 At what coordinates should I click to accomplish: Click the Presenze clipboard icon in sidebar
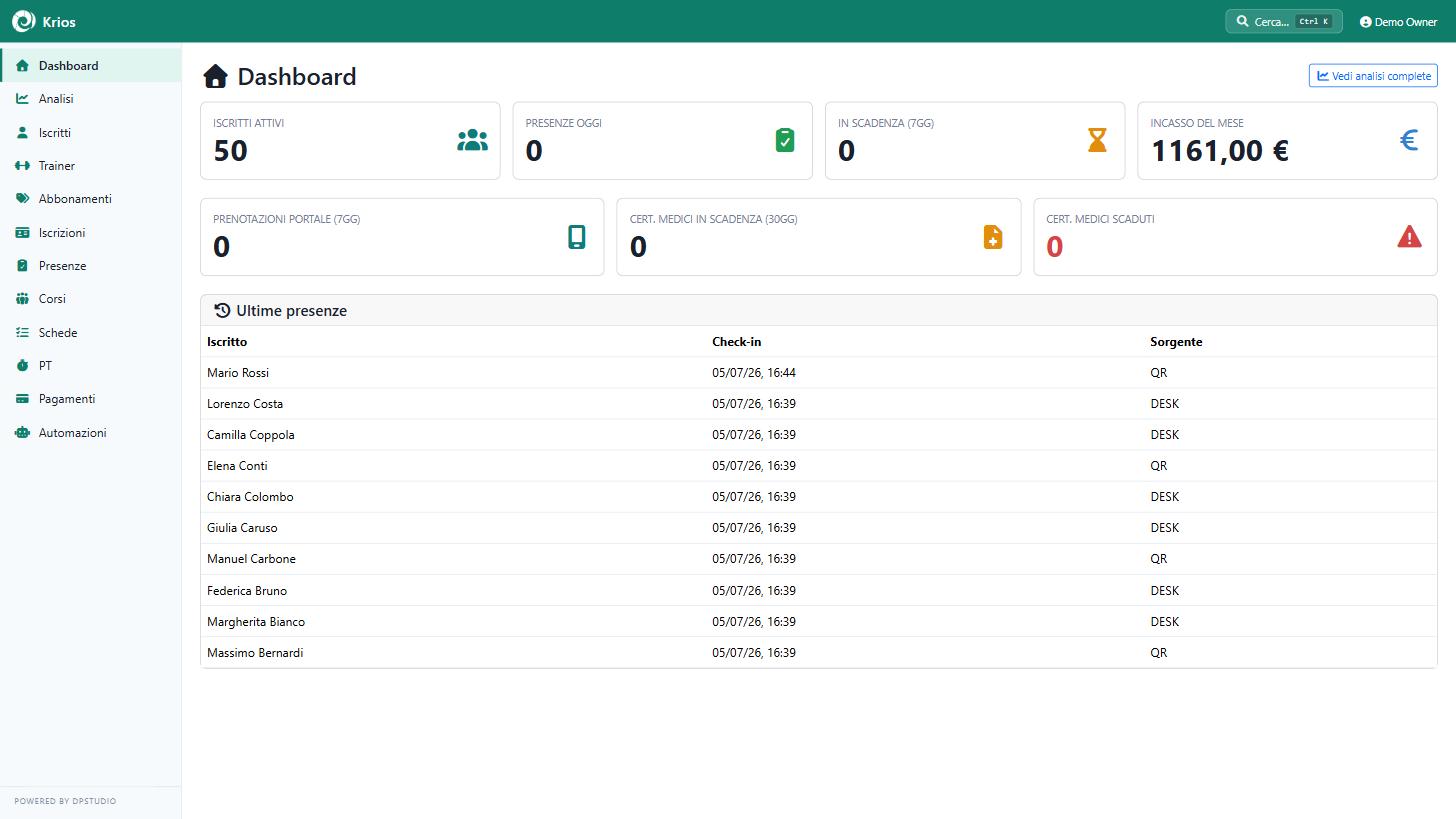pyautogui.click(x=22, y=266)
